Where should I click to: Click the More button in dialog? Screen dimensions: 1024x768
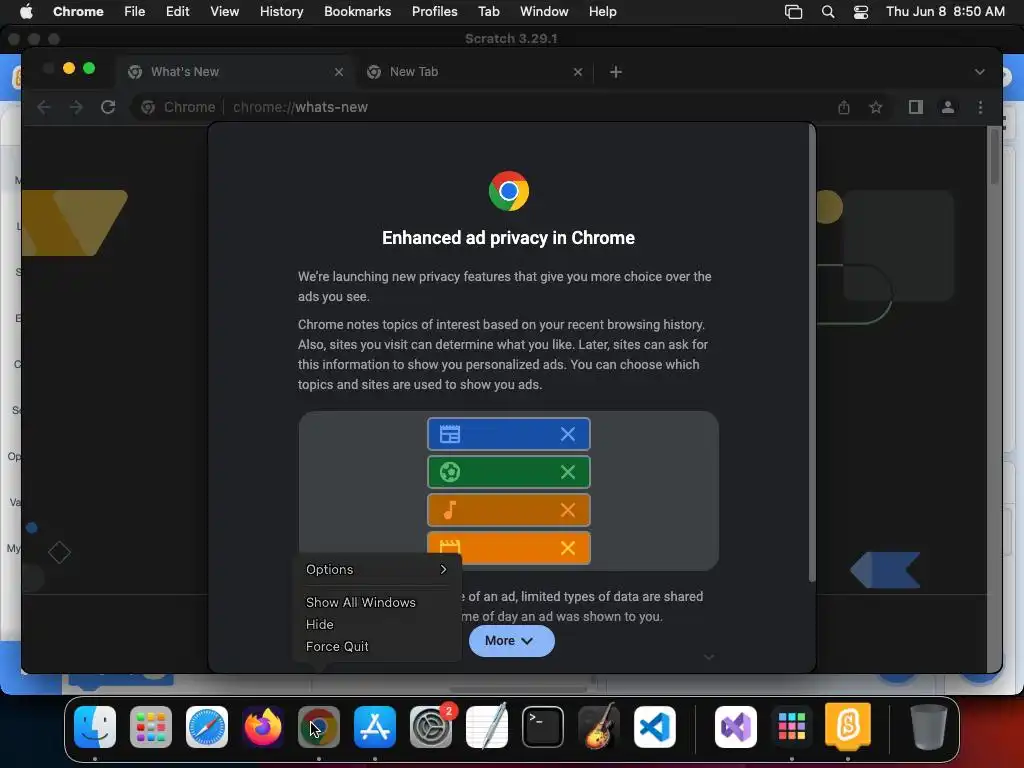point(511,641)
